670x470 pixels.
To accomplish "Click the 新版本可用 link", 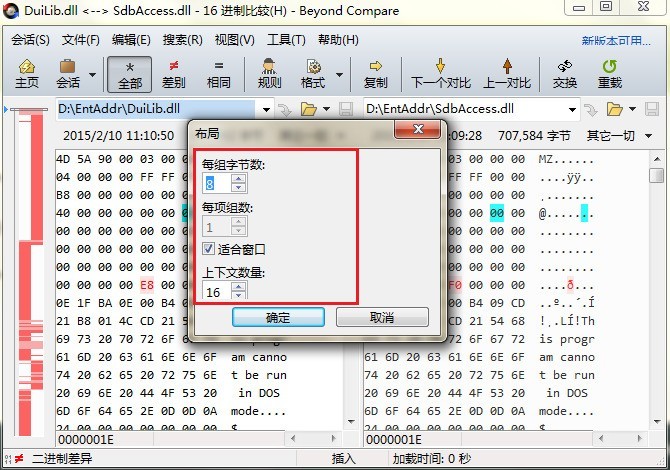I will pyautogui.click(x=616, y=41).
